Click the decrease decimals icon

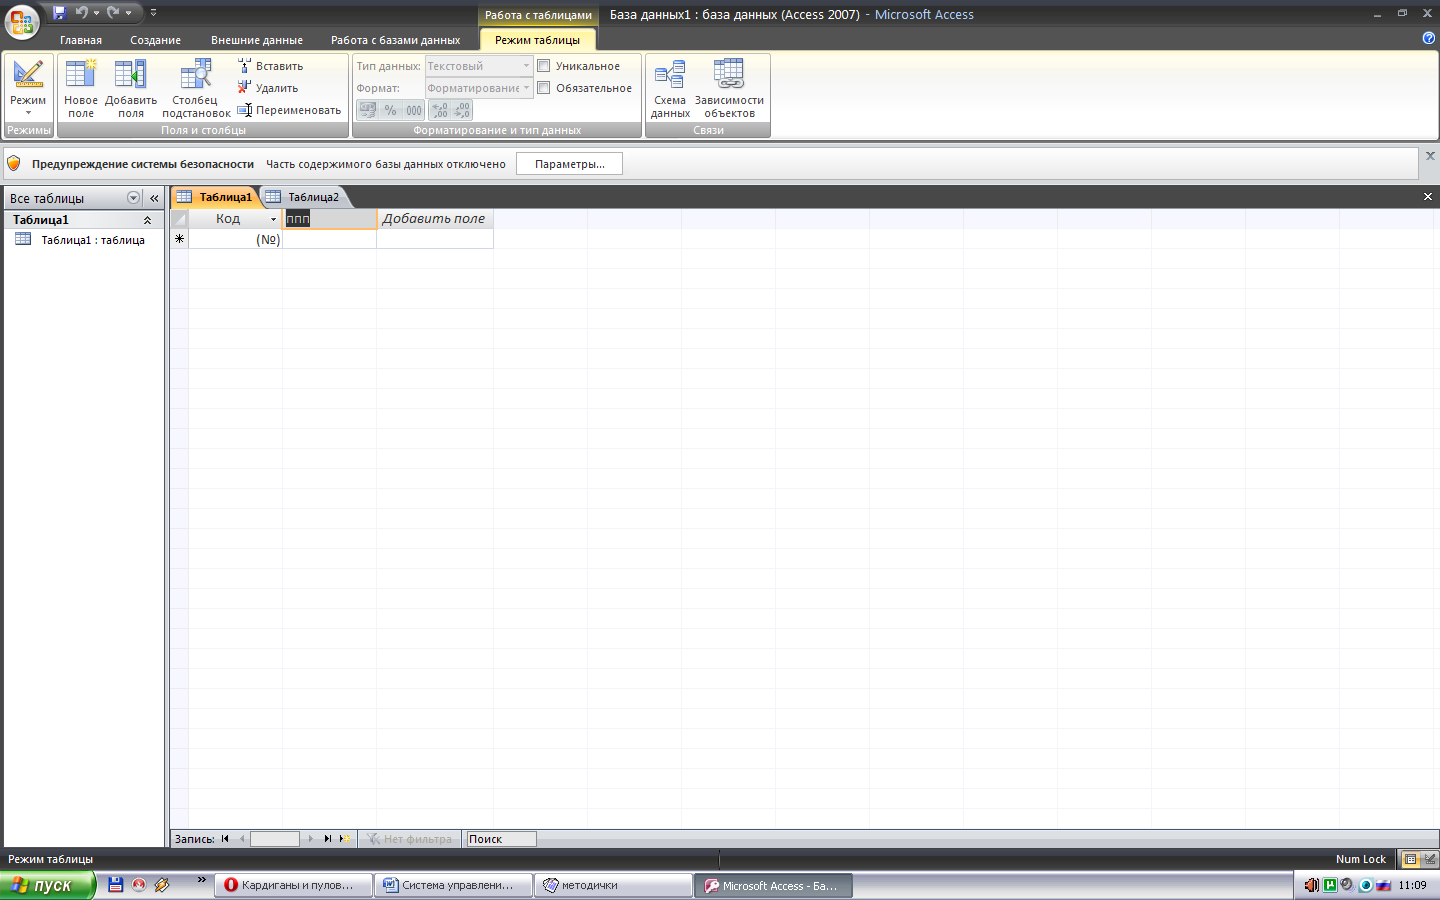462,110
